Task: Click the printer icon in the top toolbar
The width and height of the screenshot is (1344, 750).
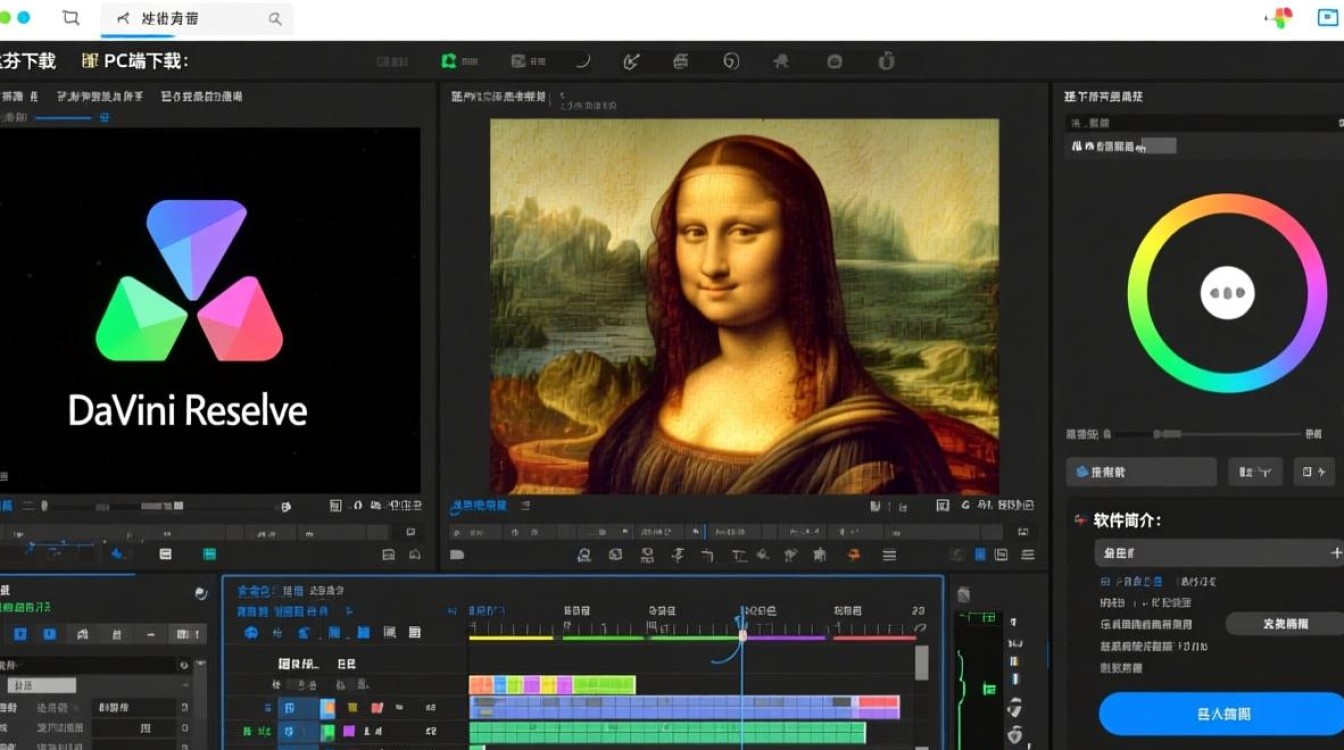Action: click(681, 61)
